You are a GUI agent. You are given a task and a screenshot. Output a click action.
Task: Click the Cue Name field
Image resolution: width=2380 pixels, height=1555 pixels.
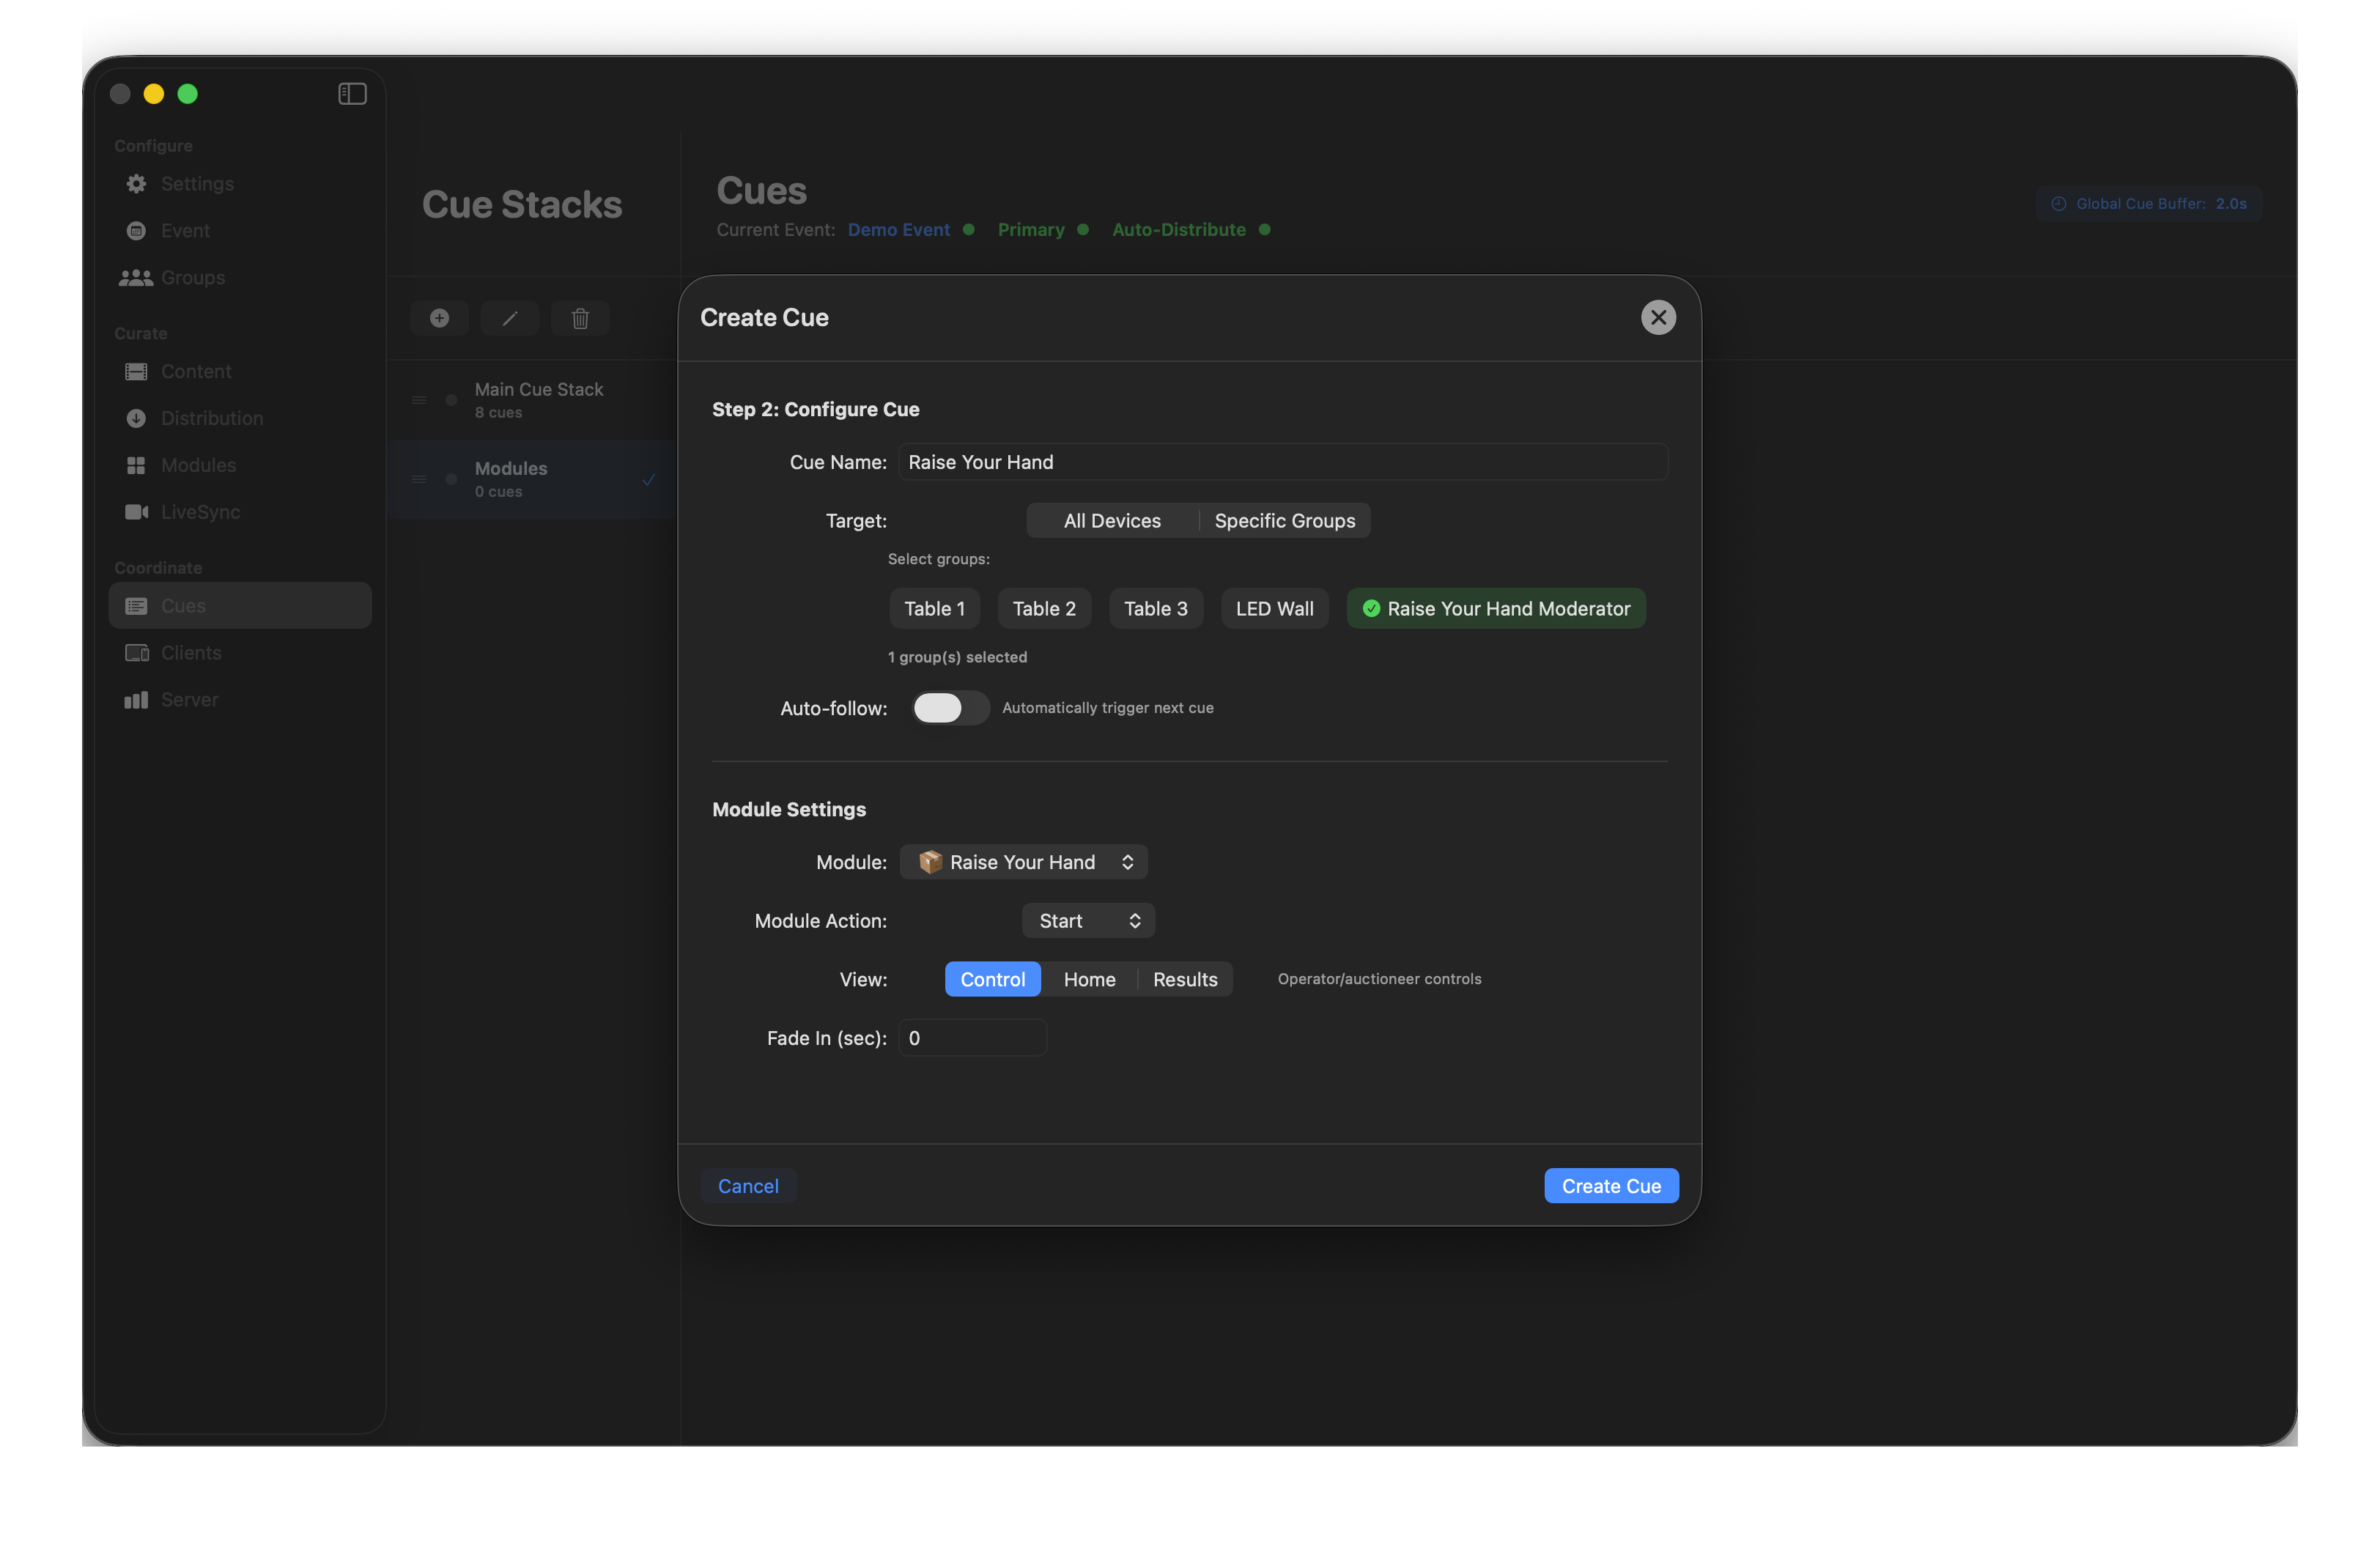click(x=1283, y=462)
